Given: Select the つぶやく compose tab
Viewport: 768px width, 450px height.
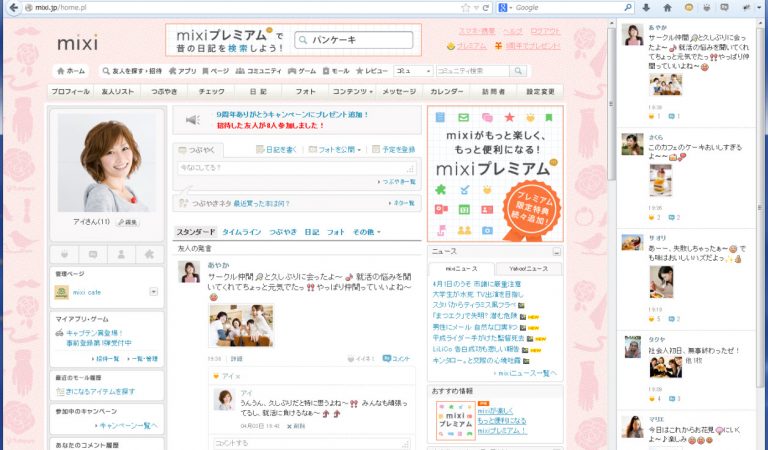Looking at the screenshot, I should coord(198,150).
